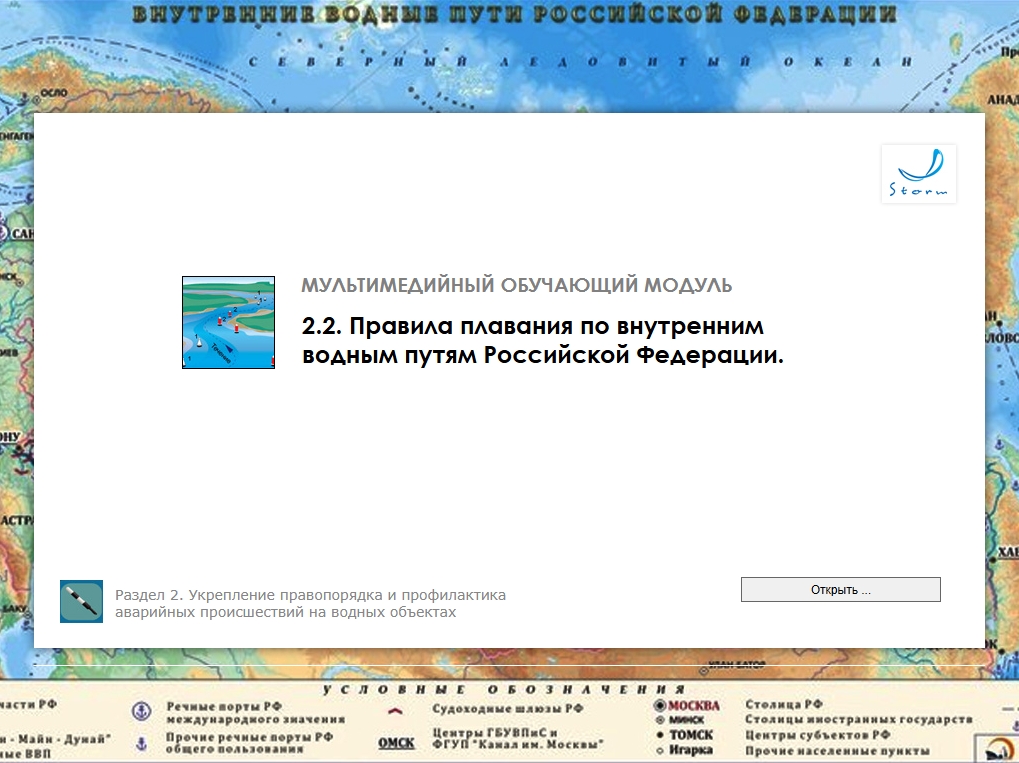Image resolution: width=1019 pixels, height=763 pixels.
Task: Click the circled anchor international river ports icon
Action: coord(142,711)
